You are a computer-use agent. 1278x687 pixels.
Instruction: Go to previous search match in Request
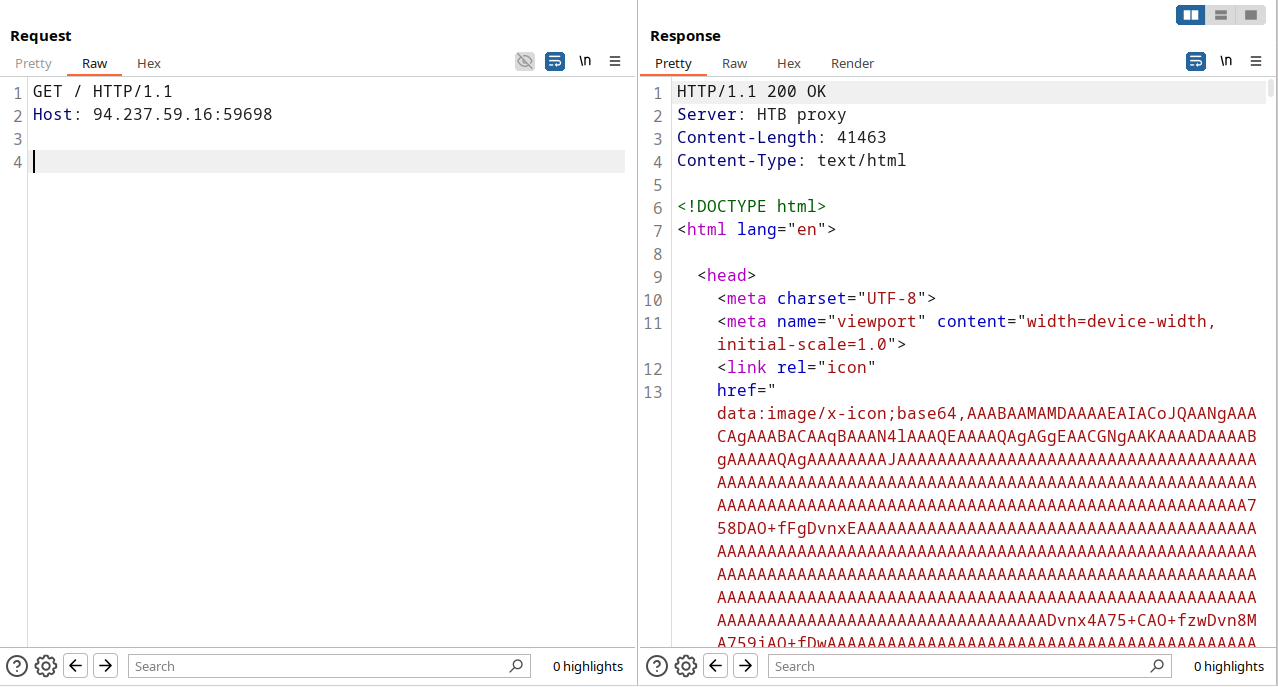[x=76, y=666]
